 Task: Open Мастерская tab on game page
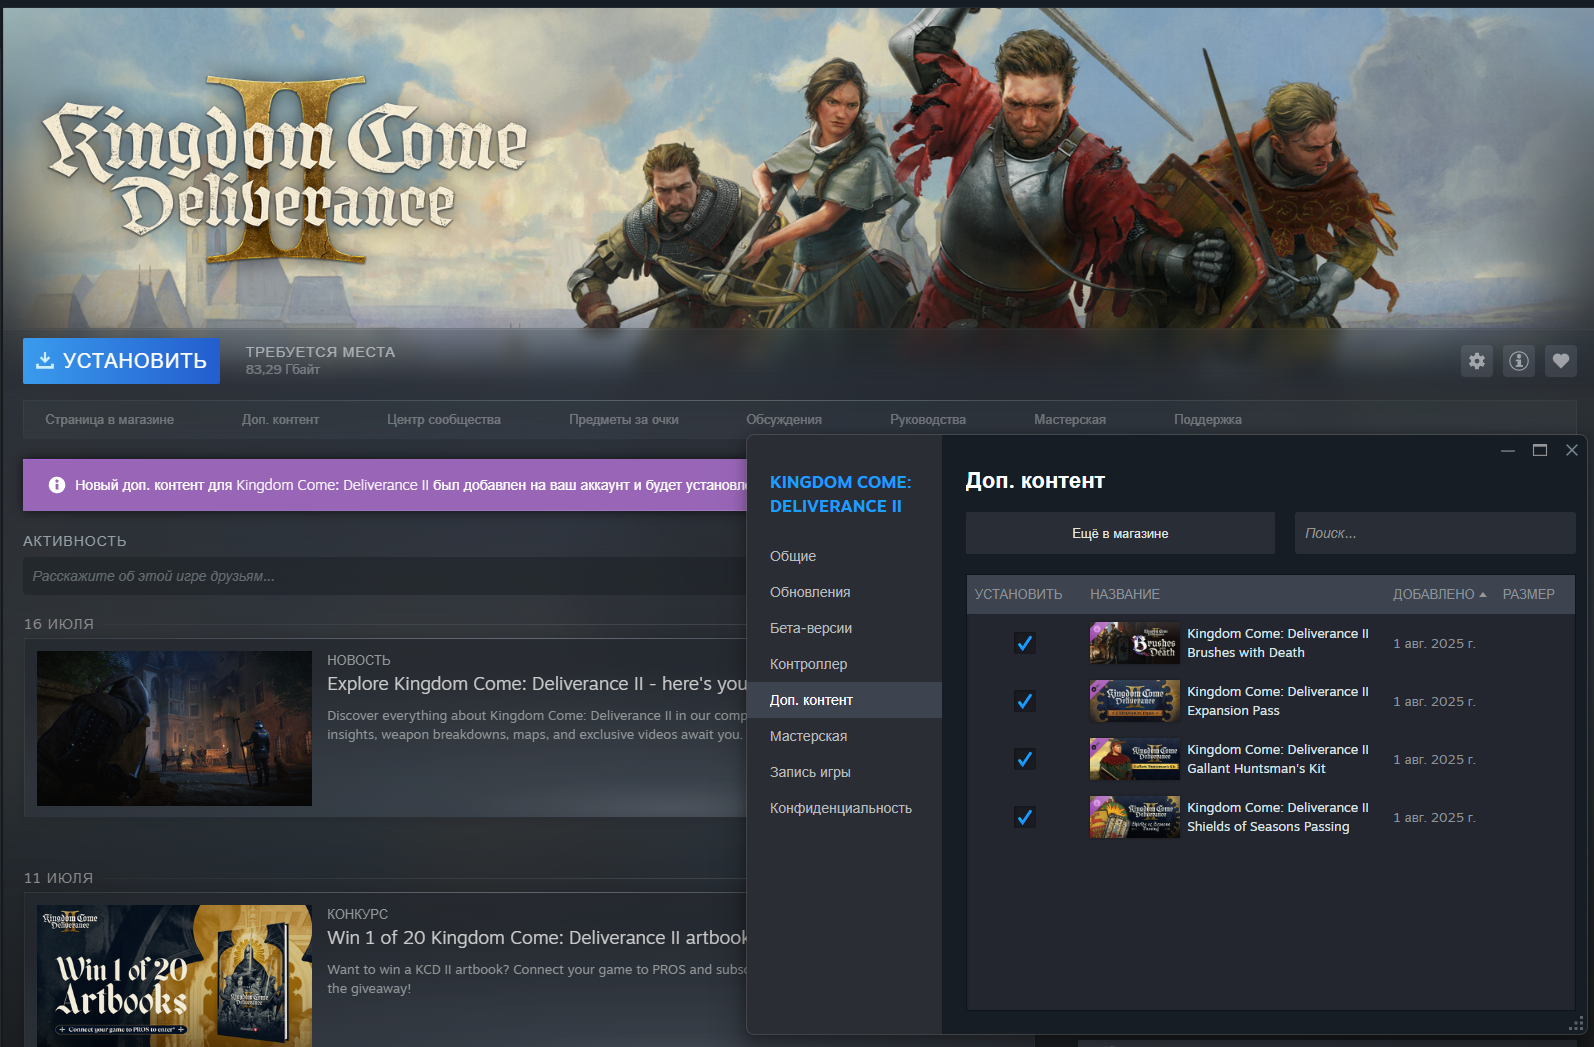[x=1070, y=419]
